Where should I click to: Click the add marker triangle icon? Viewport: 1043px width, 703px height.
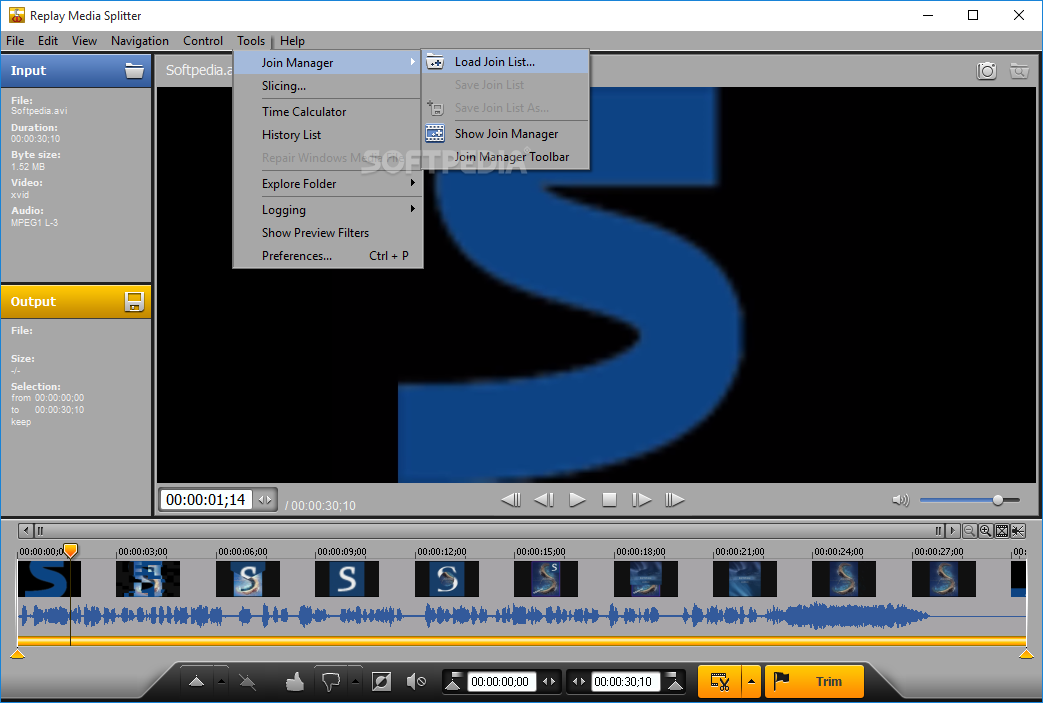pos(196,681)
